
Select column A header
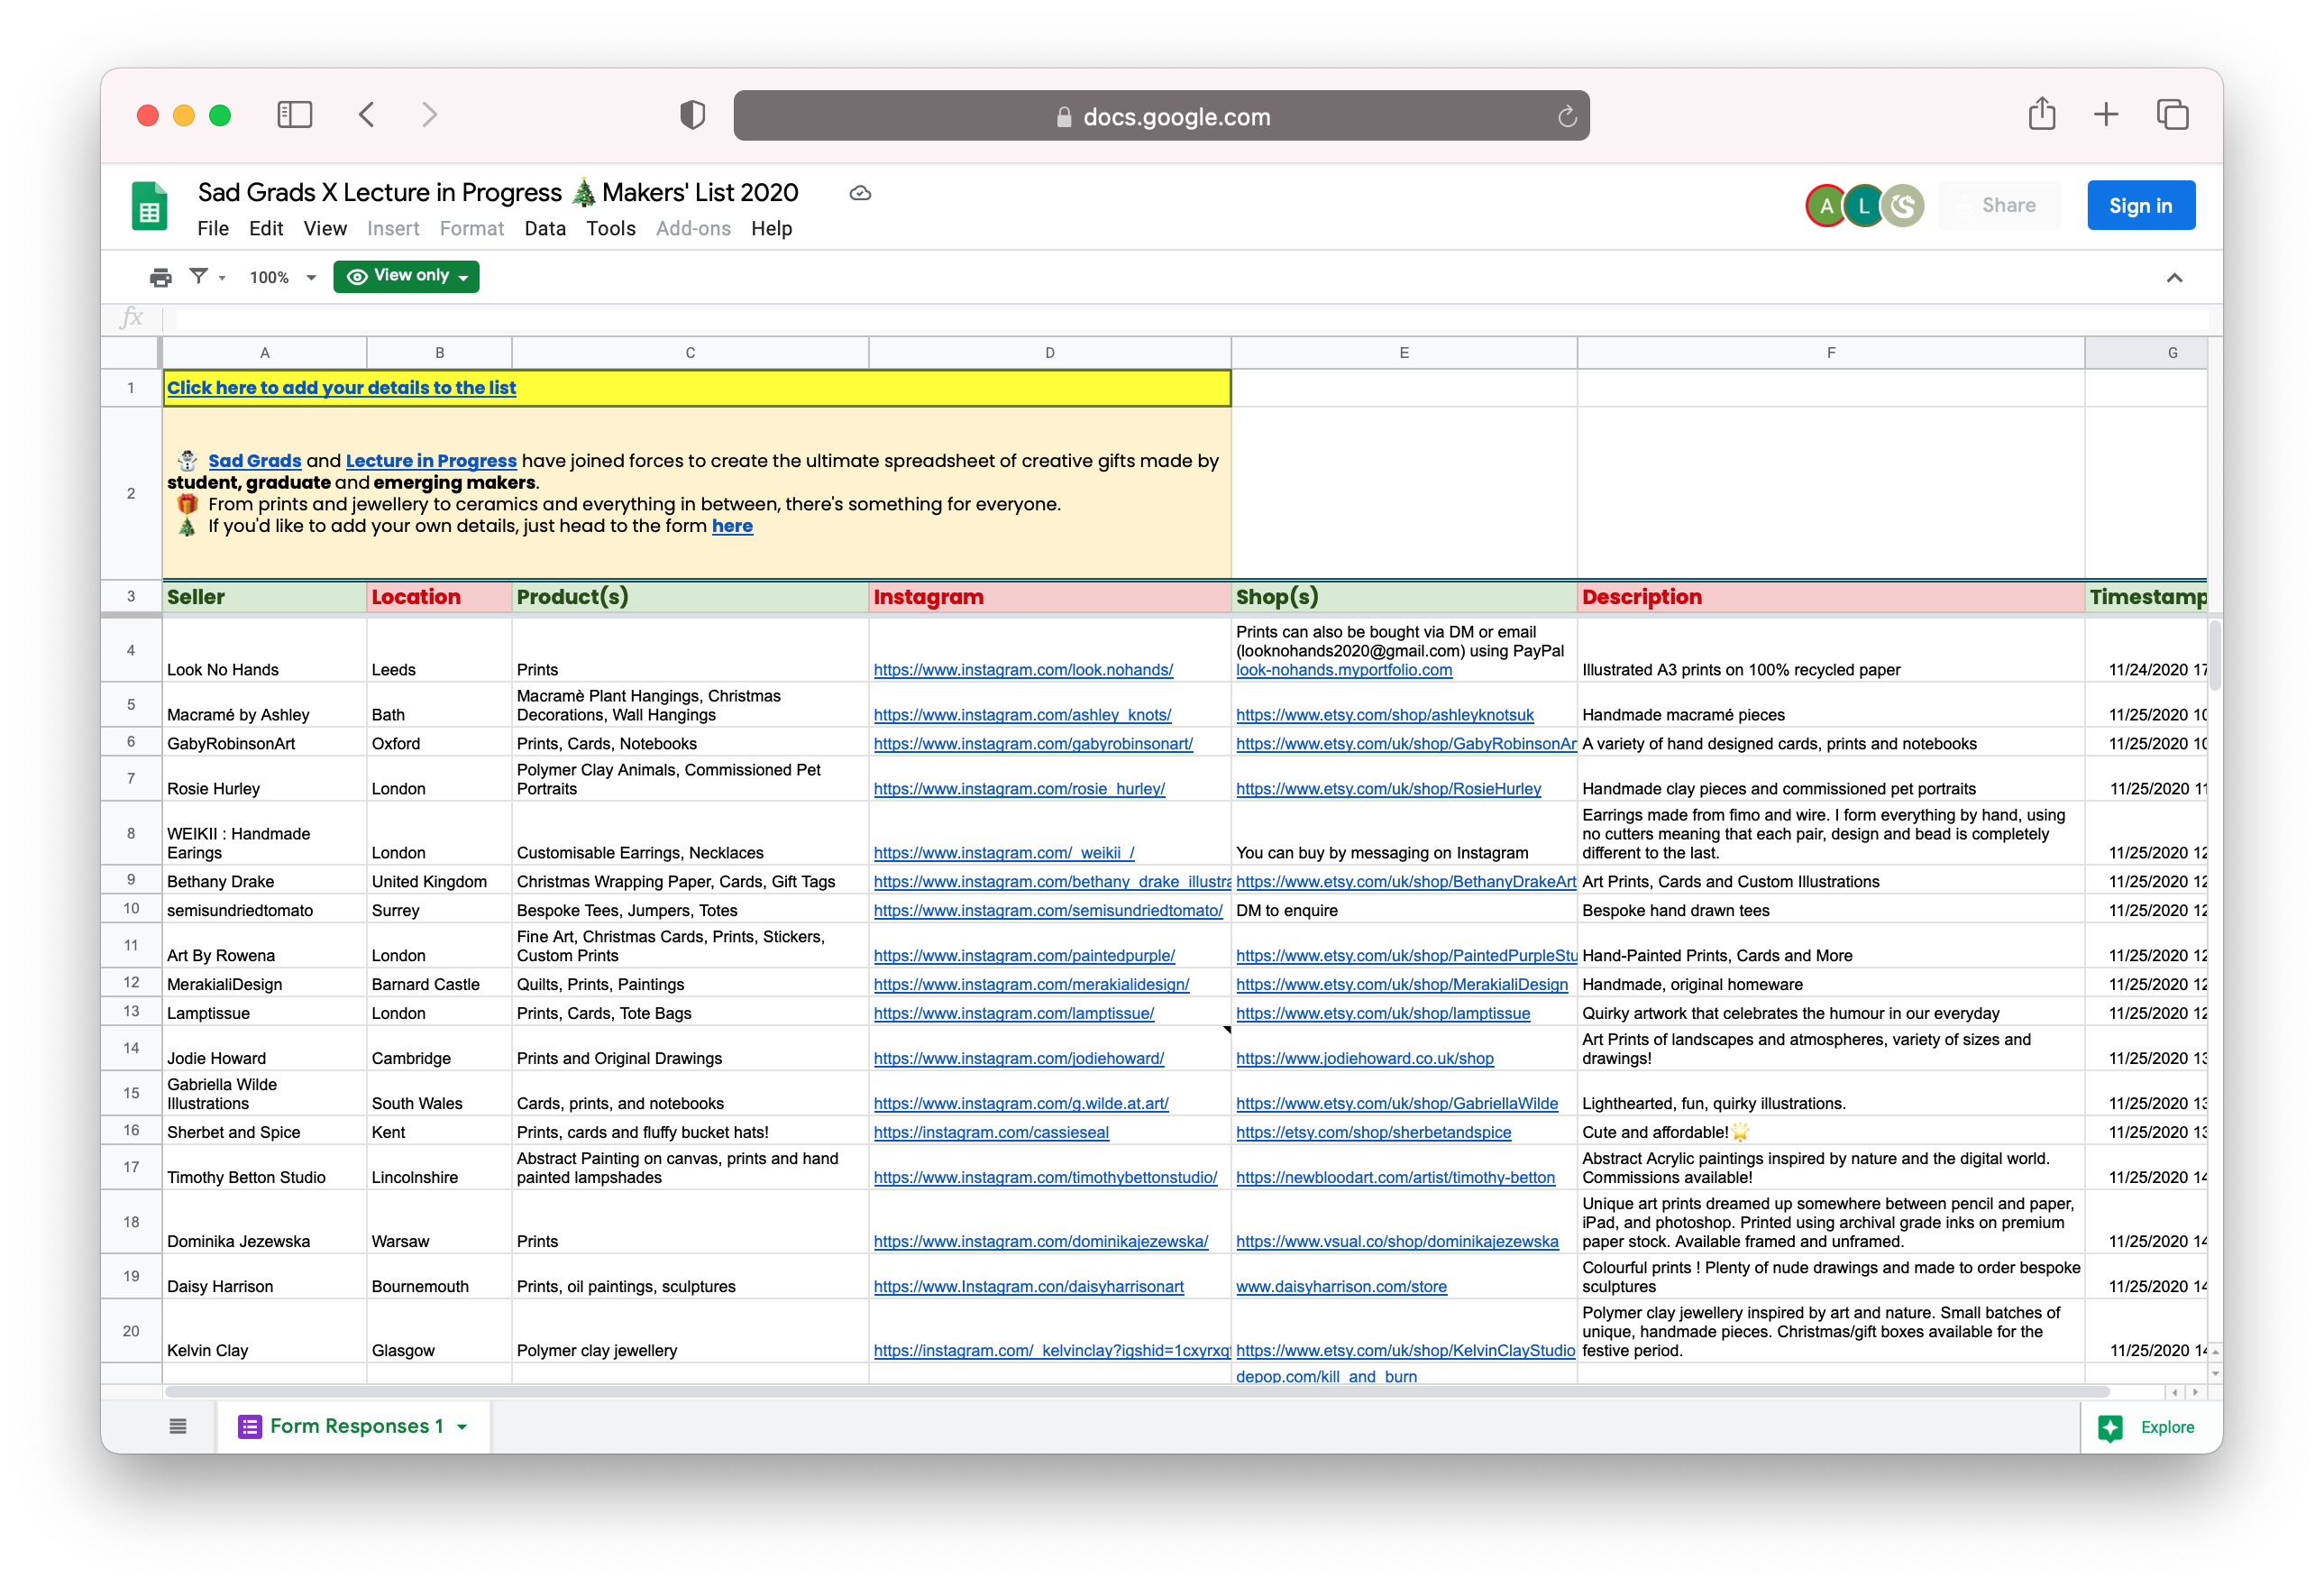pyautogui.click(x=264, y=353)
